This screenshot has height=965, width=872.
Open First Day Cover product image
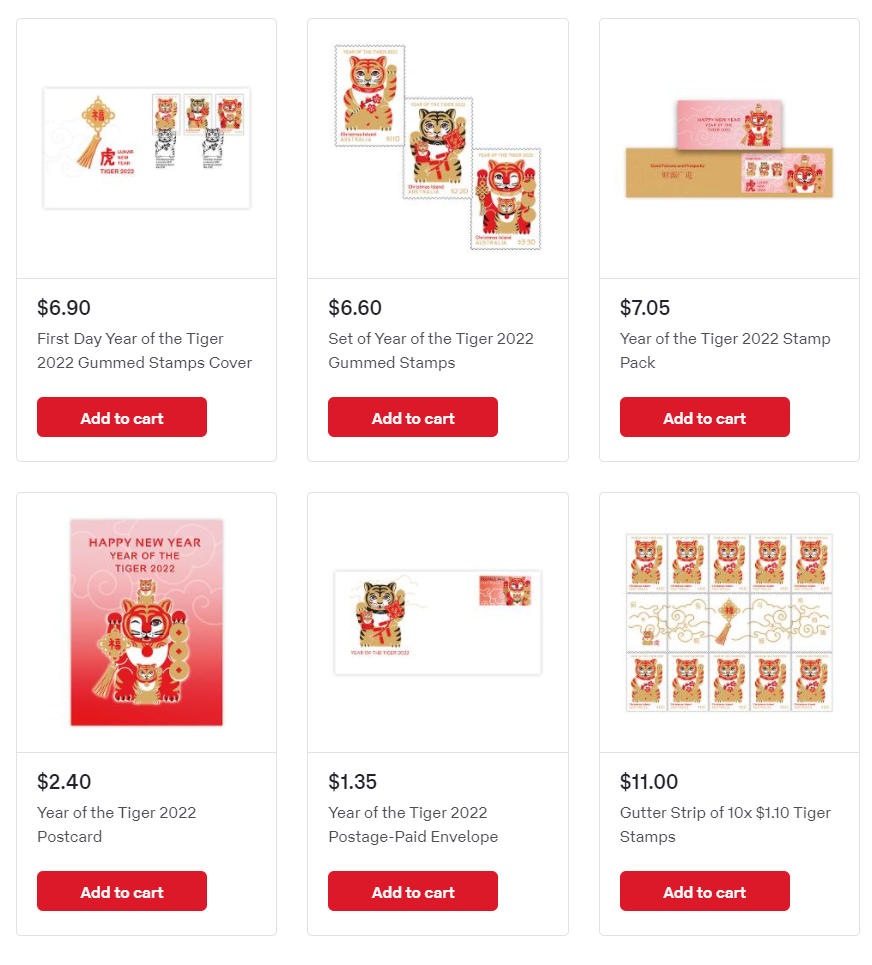(146, 148)
